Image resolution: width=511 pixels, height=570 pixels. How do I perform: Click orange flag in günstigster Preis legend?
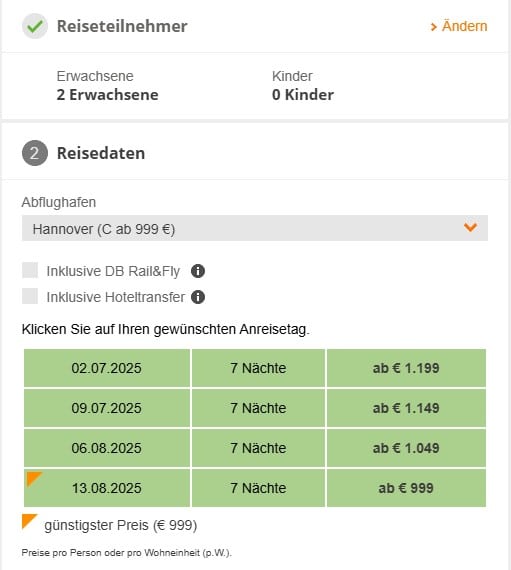click(x=29, y=521)
